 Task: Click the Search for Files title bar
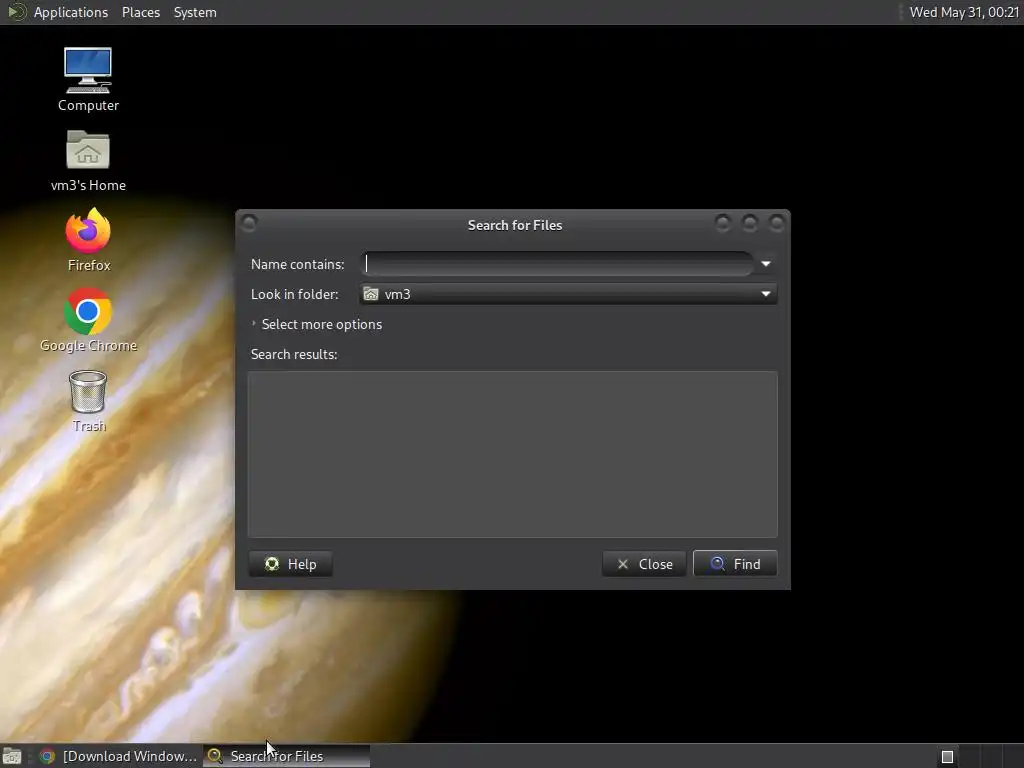pyautogui.click(x=515, y=225)
